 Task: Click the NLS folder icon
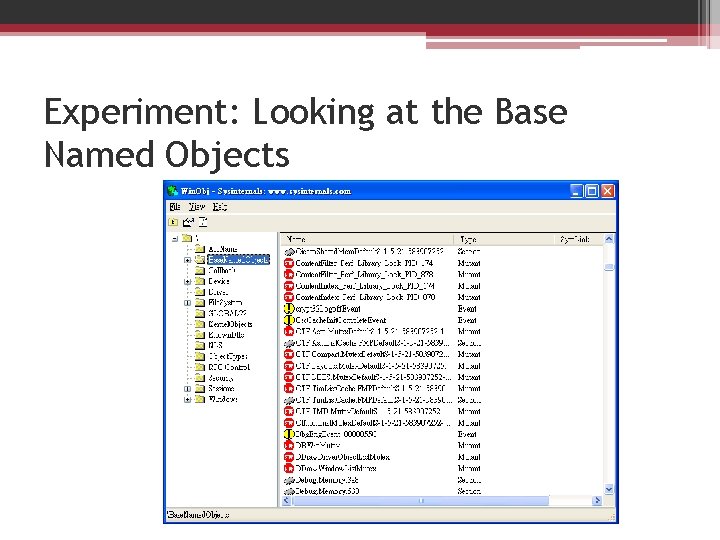200,345
